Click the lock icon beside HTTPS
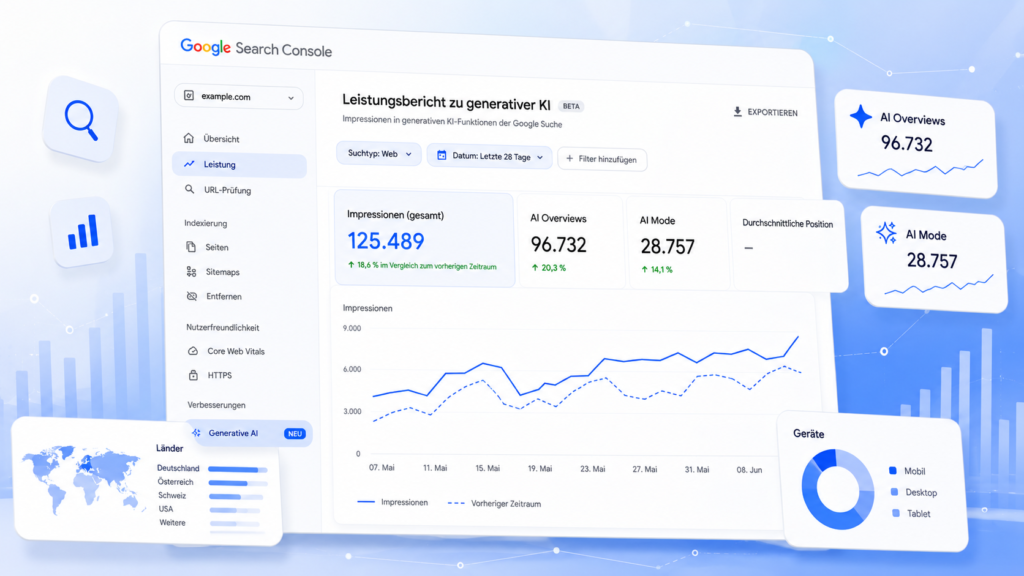Viewport: 1024px width, 576px height. point(193,375)
